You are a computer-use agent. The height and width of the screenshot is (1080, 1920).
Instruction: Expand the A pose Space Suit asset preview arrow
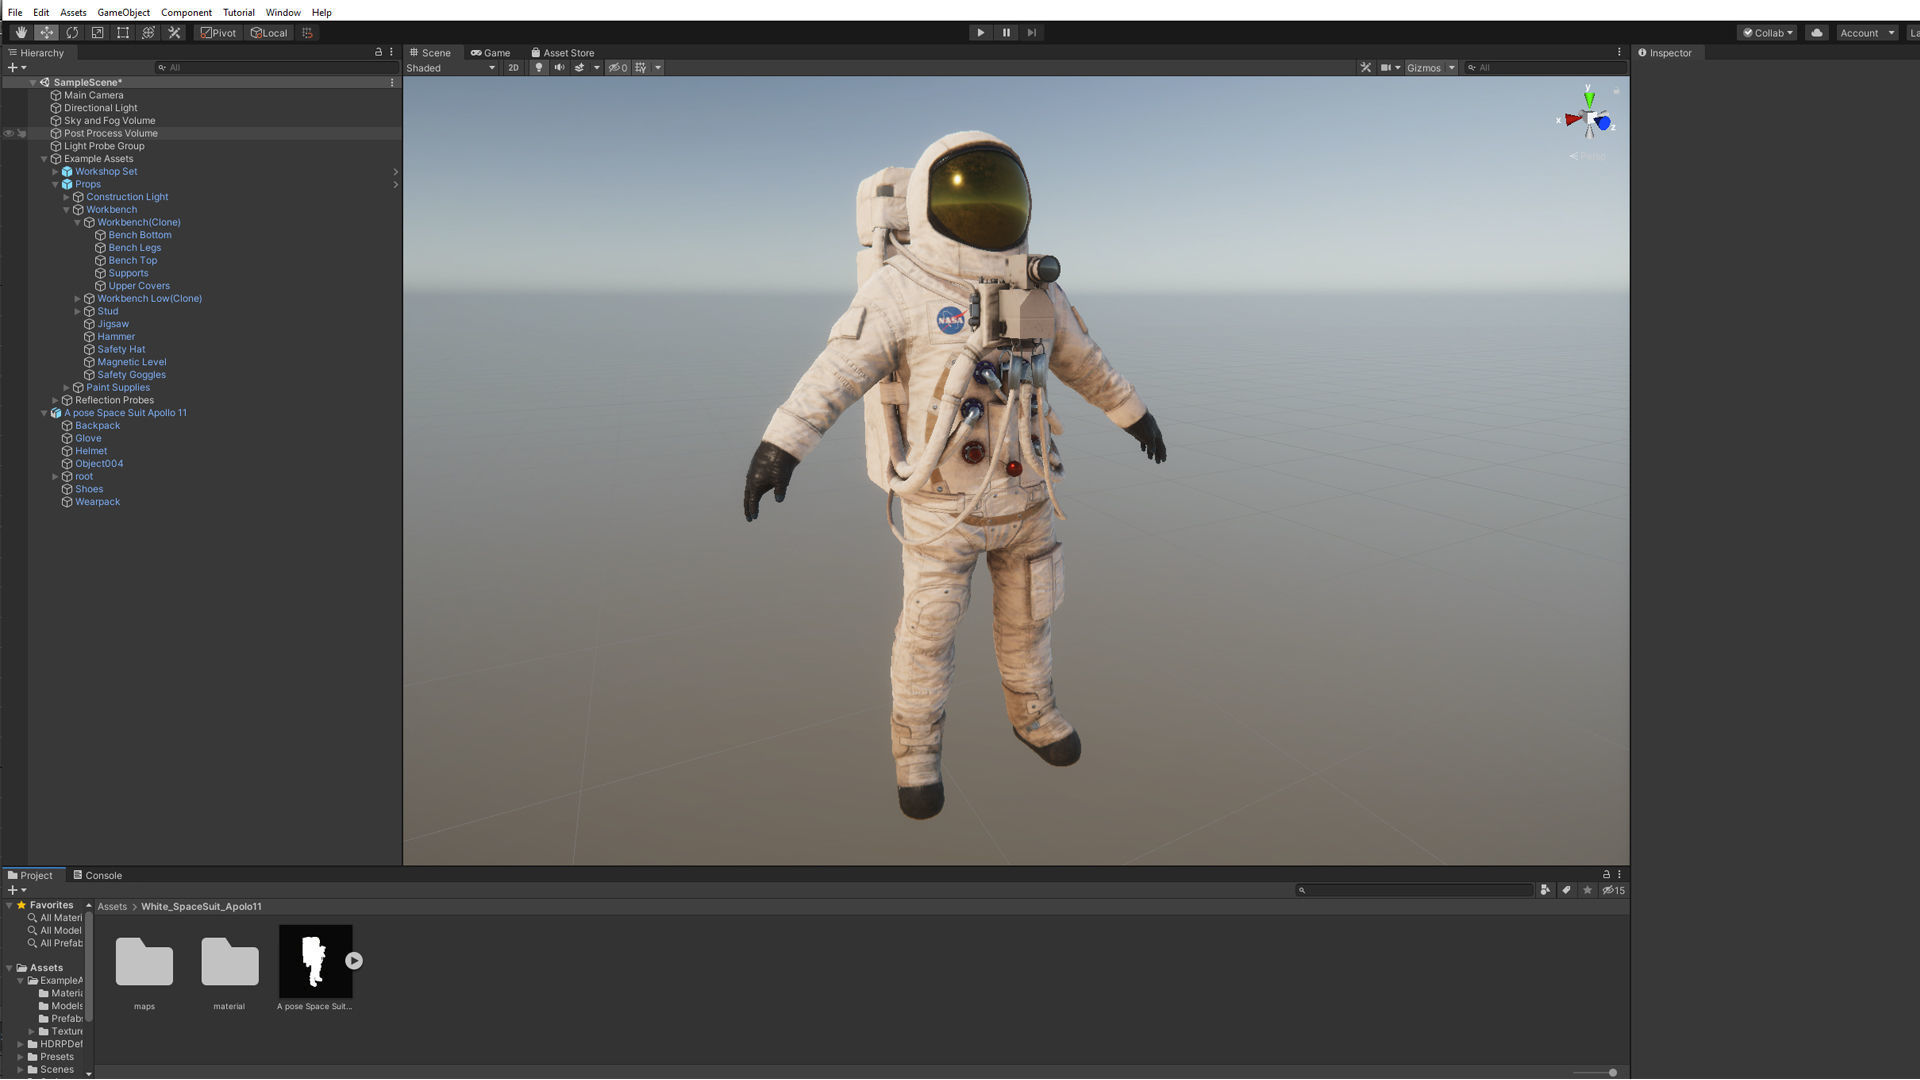(x=354, y=961)
